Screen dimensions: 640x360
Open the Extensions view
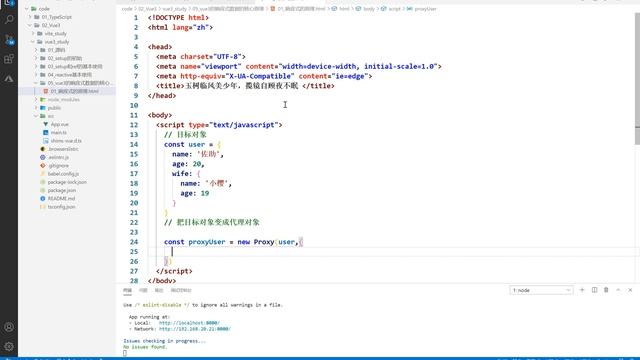pyautogui.click(x=9, y=59)
